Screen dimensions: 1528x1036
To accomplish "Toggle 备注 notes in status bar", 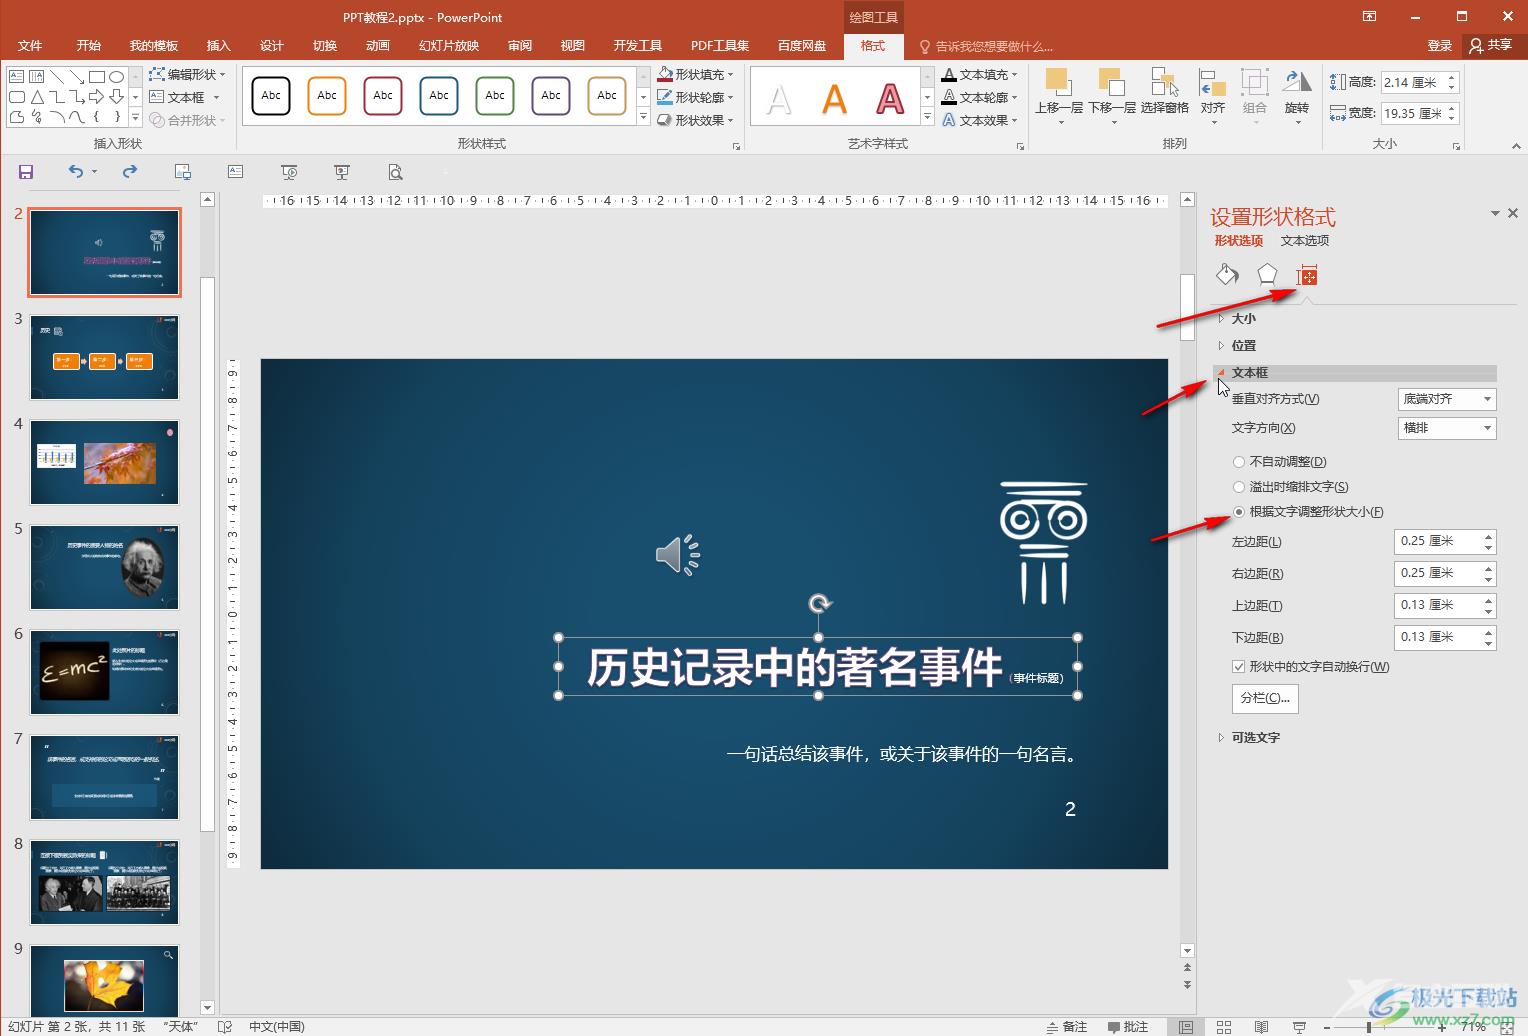I will (1067, 1027).
